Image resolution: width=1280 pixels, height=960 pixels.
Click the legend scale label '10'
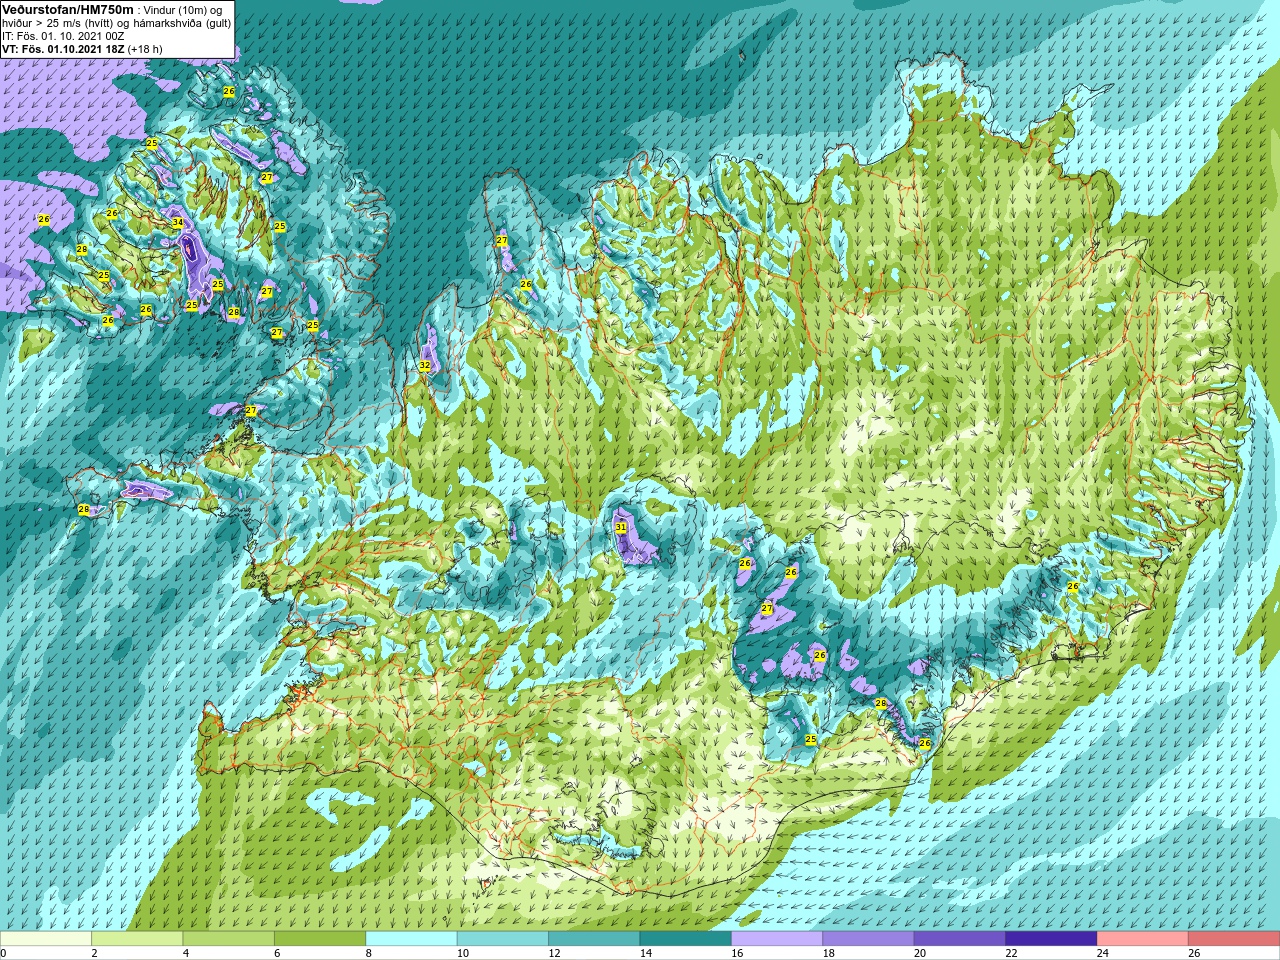coord(463,953)
